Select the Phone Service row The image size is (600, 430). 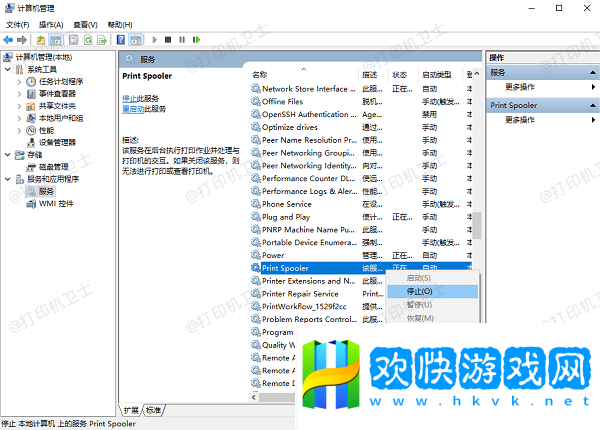pos(361,204)
